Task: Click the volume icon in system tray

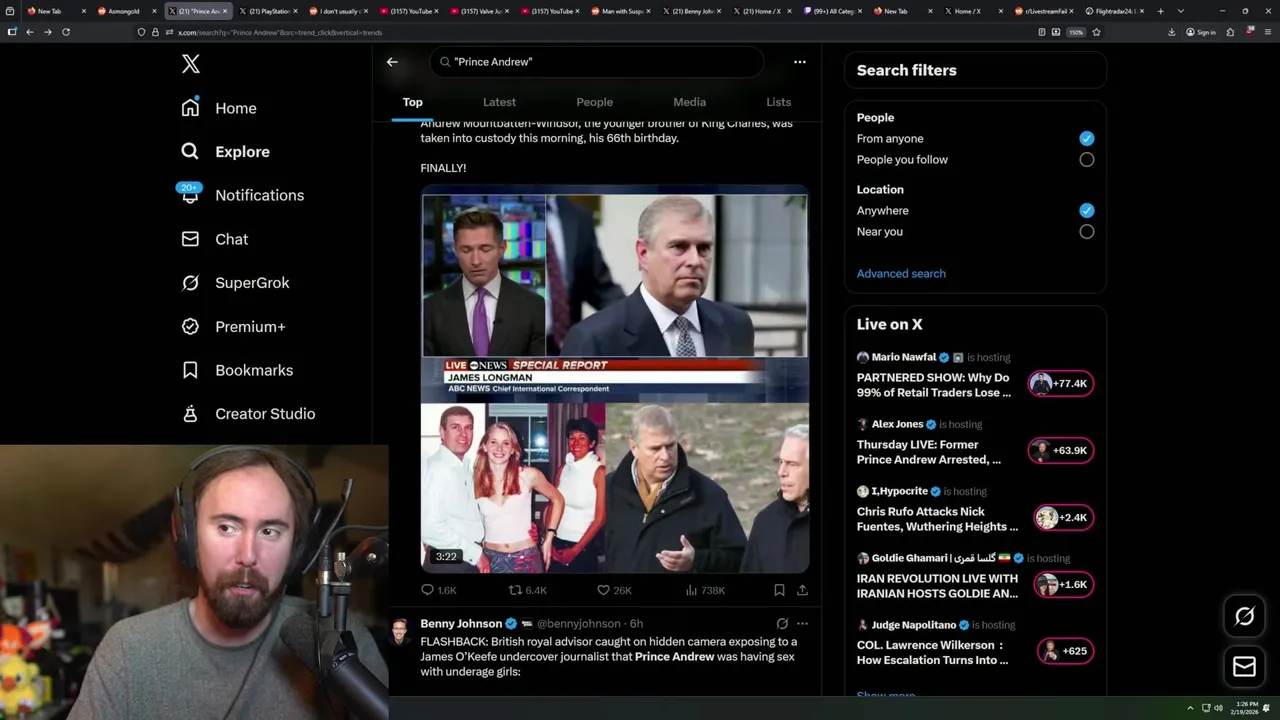Action: point(1218,708)
